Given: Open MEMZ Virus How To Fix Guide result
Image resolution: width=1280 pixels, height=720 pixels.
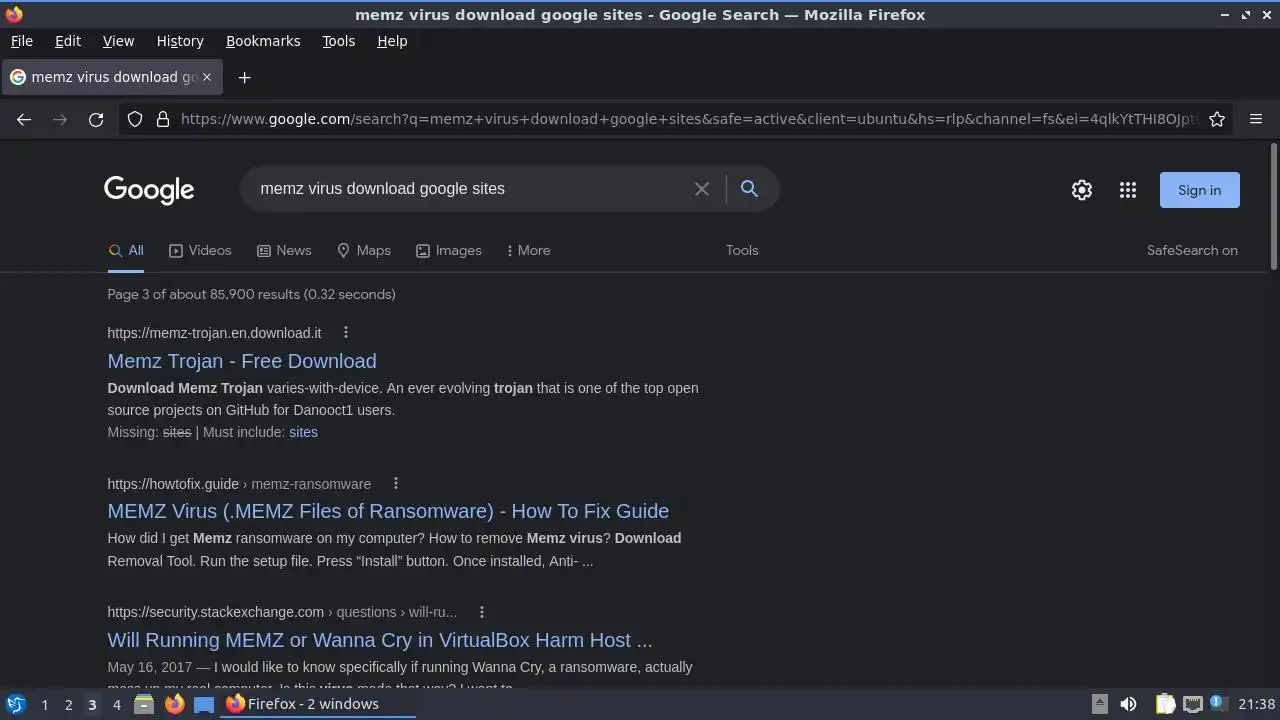Looking at the screenshot, I should pyautogui.click(x=388, y=511).
